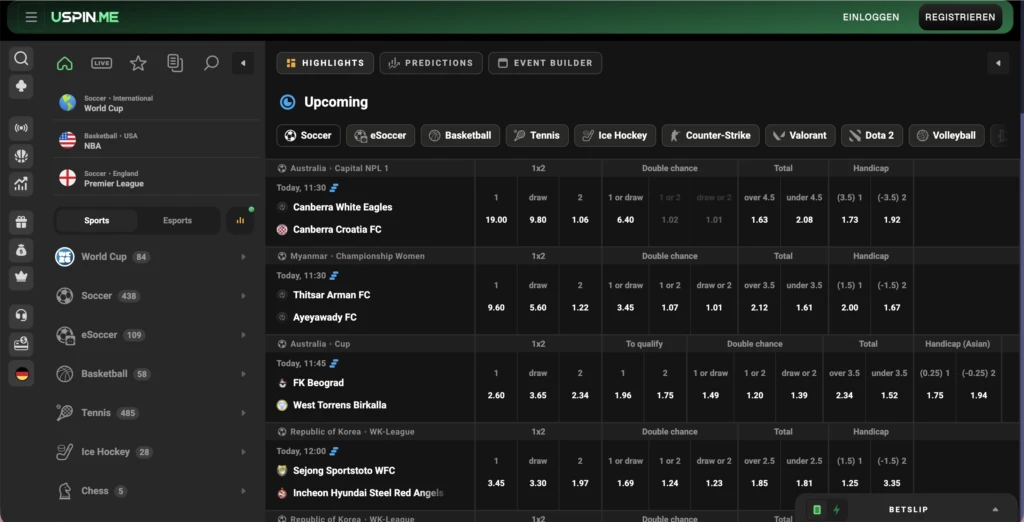Open Incheon Hyundai Steel Red Angels team
Viewport: 1024px width, 522px height.
tap(368, 493)
